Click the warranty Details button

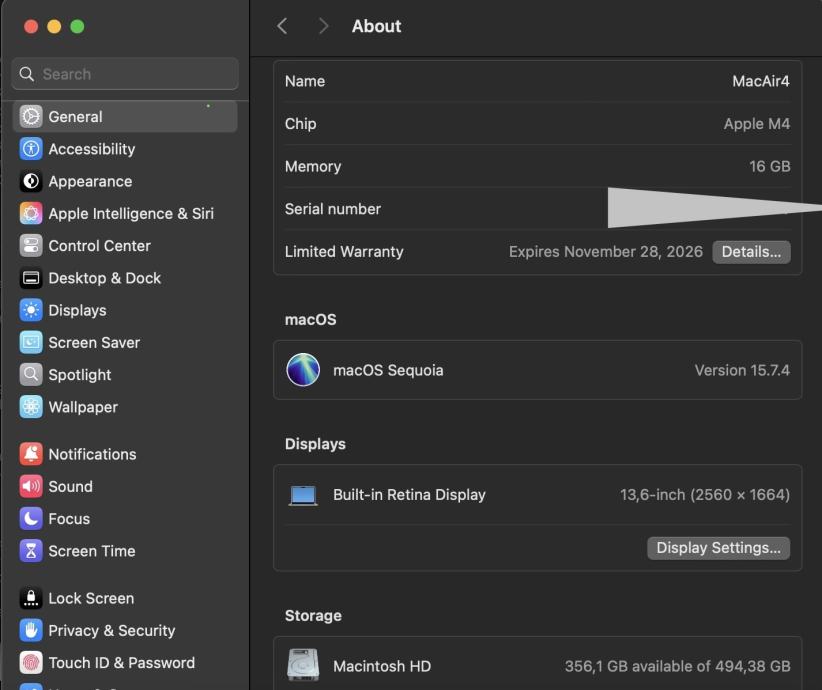click(x=751, y=252)
